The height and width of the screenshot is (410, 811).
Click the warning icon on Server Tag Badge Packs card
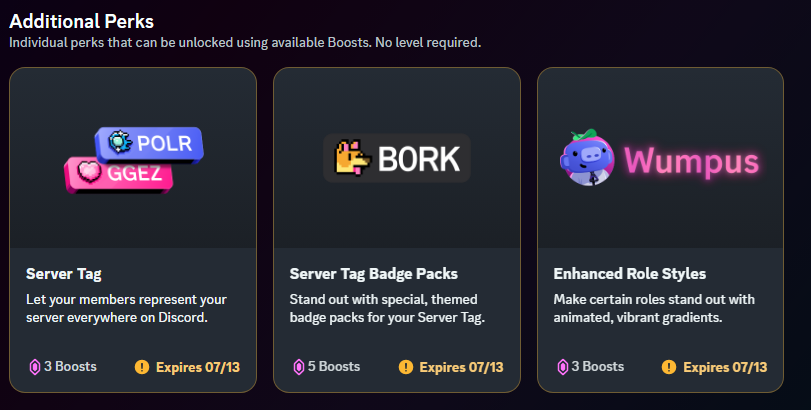tap(406, 367)
